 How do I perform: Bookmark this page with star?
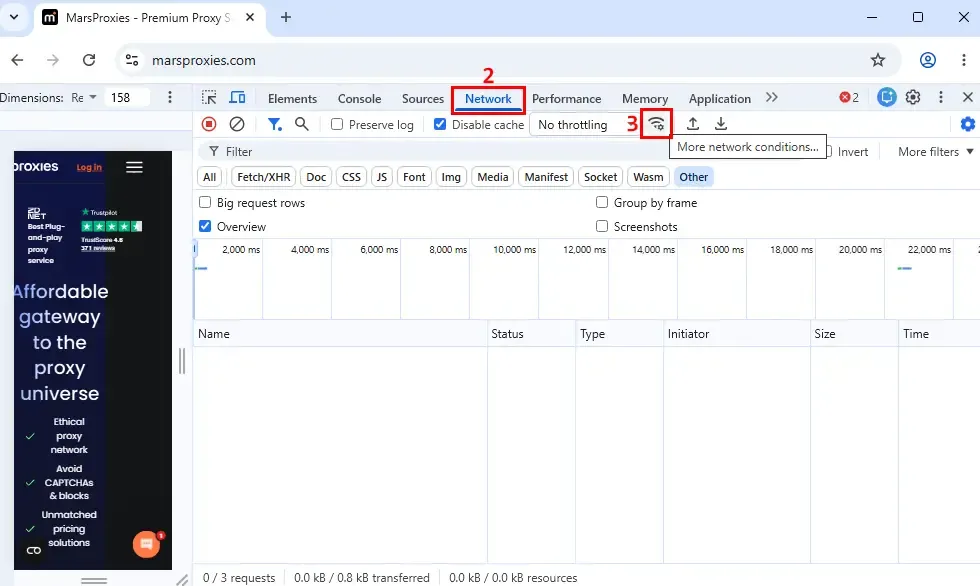click(x=878, y=60)
